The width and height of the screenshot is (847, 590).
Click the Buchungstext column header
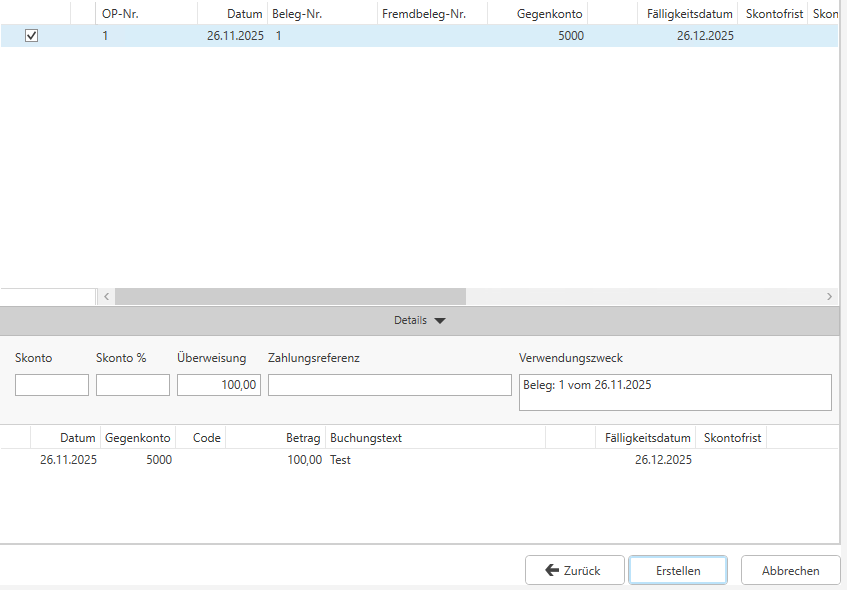[435, 438]
